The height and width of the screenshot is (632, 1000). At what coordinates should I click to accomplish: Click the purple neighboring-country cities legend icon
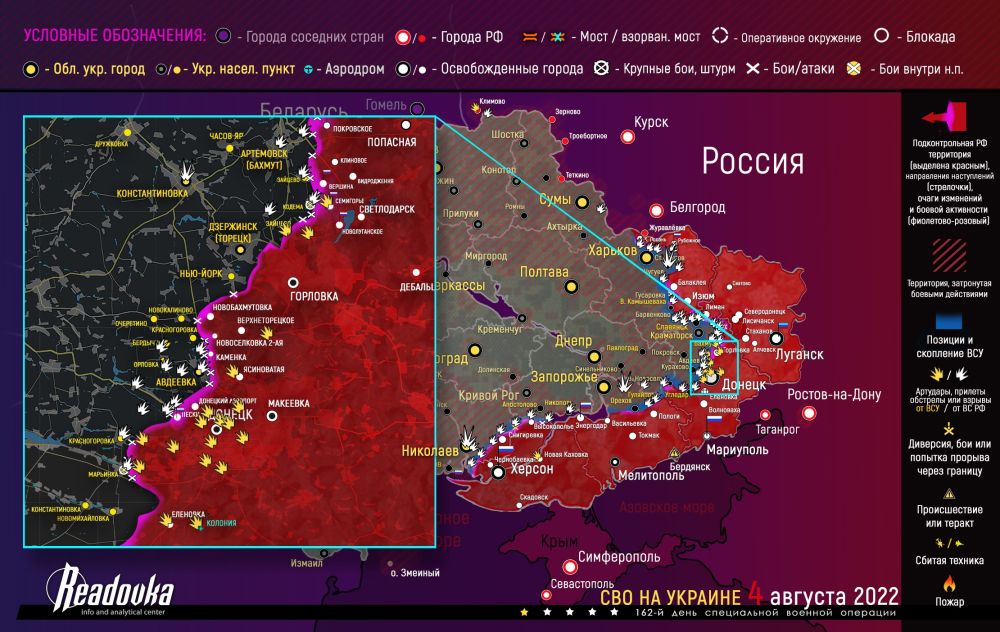tap(221, 36)
